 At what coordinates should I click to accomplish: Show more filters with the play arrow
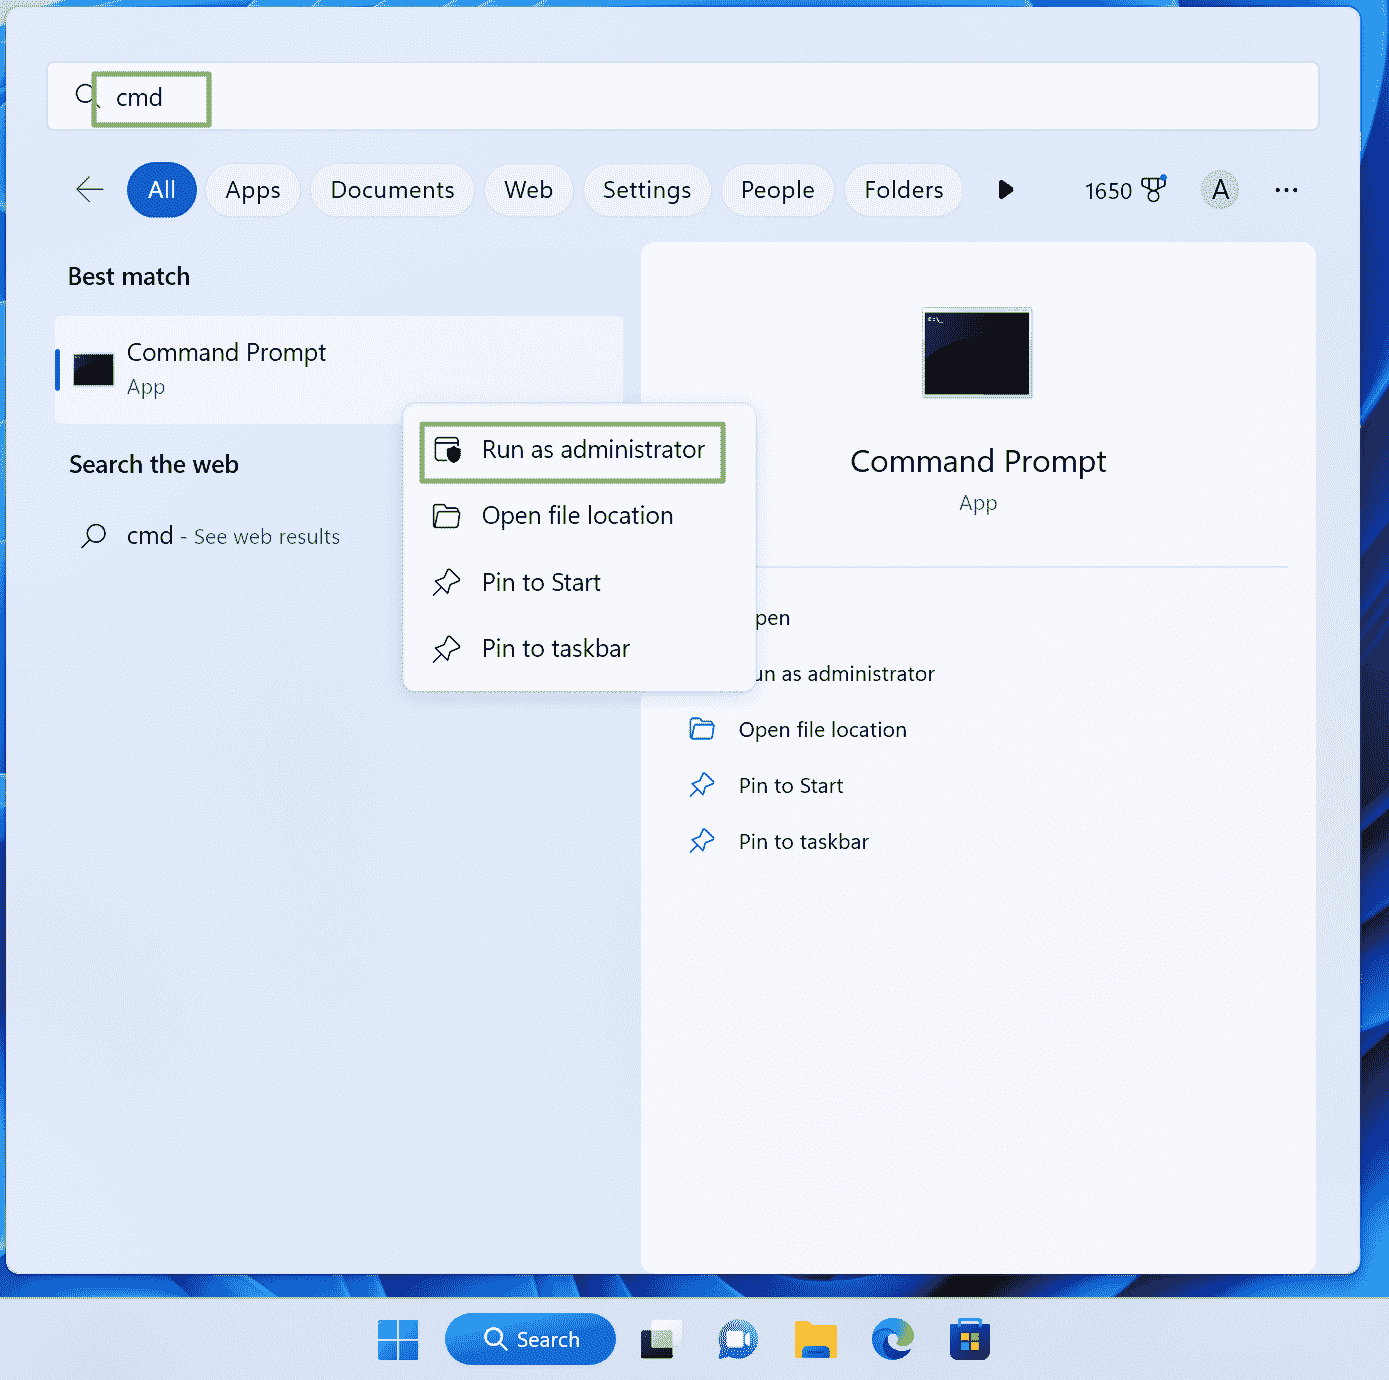[x=1006, y=190]
